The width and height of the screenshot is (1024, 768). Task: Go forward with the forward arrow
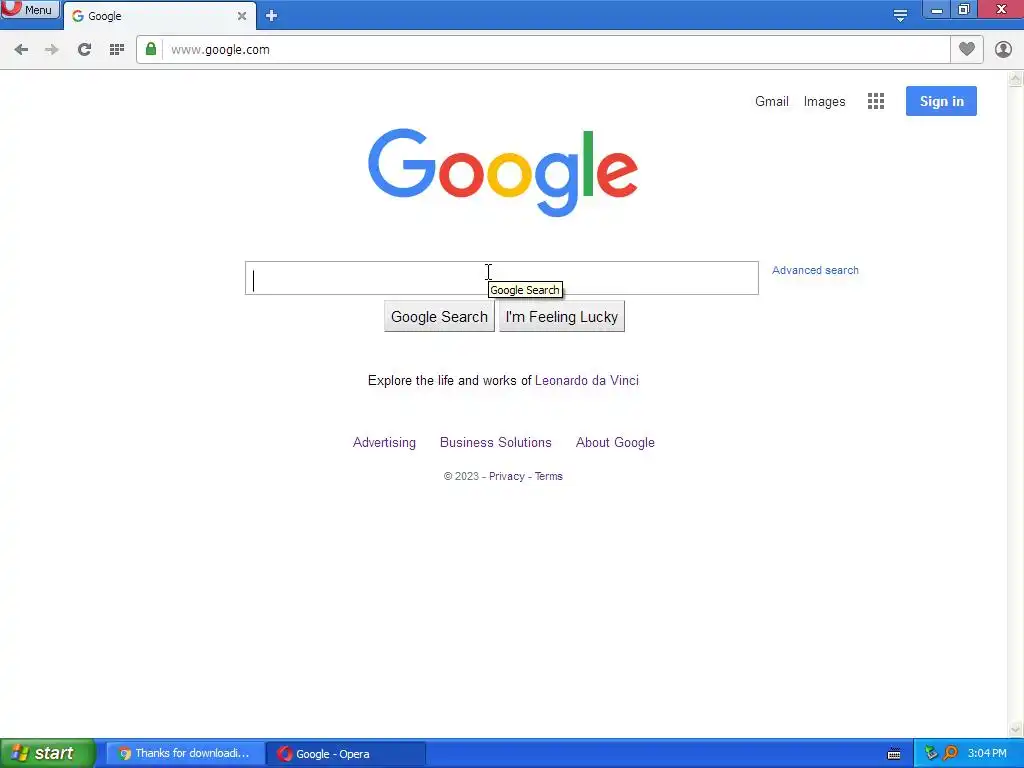click(52, 50)
